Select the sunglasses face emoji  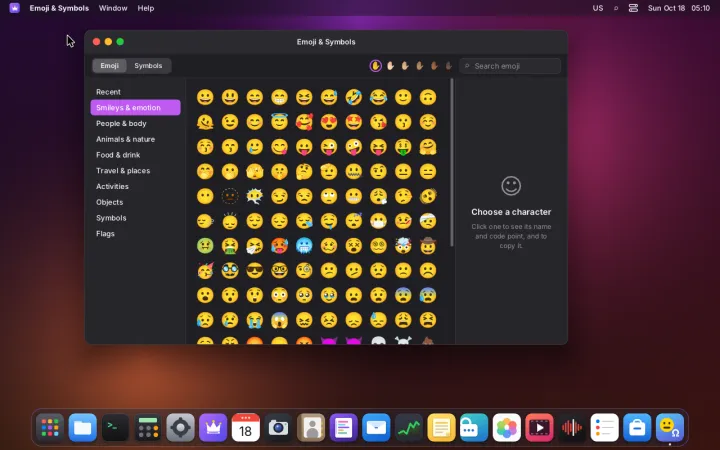254,271
